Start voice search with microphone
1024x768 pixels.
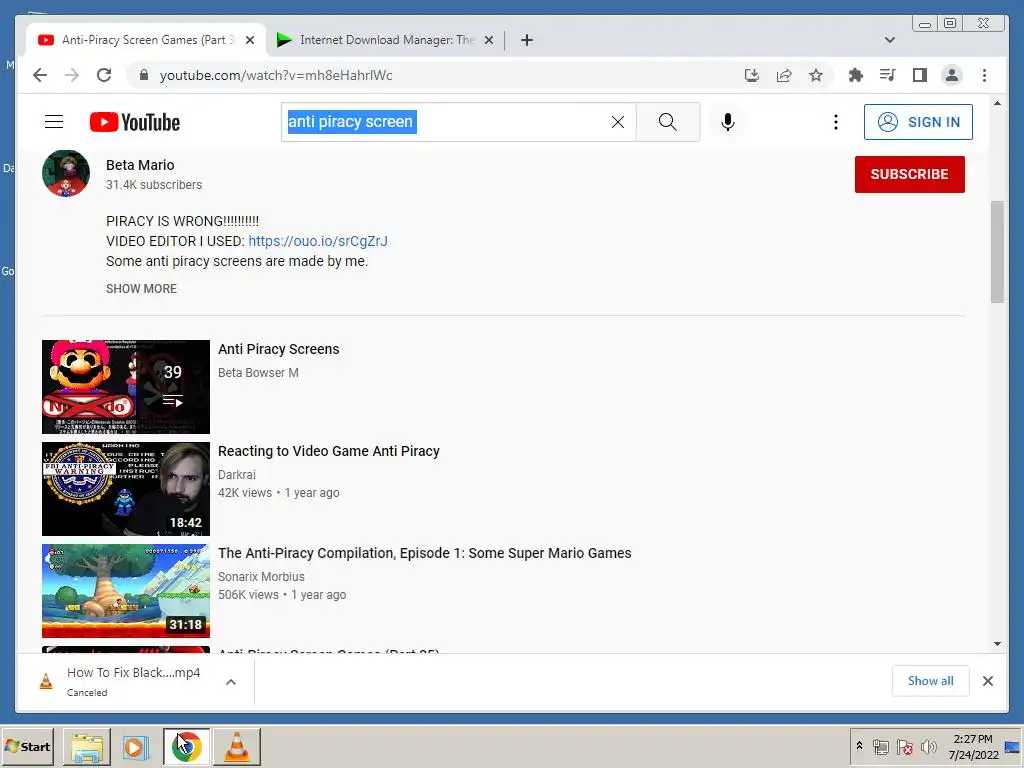[x=728, y=122]
